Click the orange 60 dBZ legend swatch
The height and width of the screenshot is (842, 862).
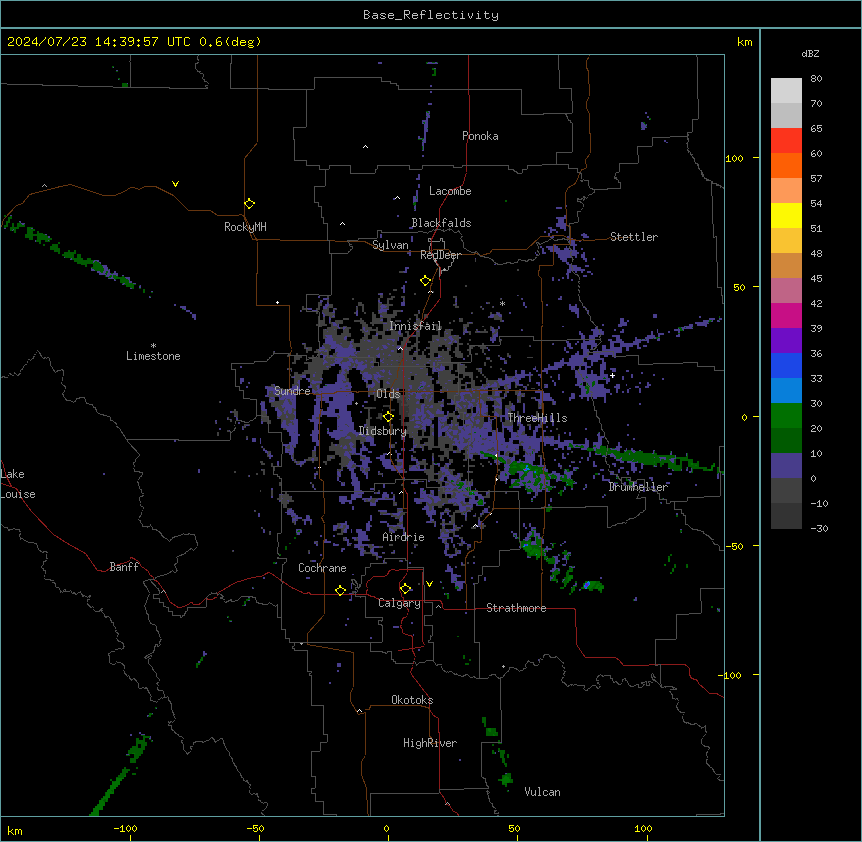point(786,165)
